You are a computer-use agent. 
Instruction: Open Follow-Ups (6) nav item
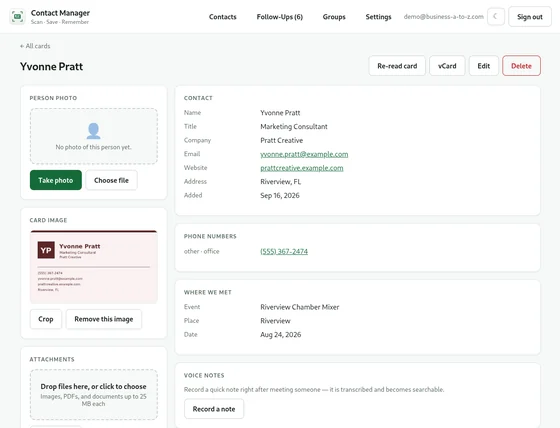pos(280,17)
